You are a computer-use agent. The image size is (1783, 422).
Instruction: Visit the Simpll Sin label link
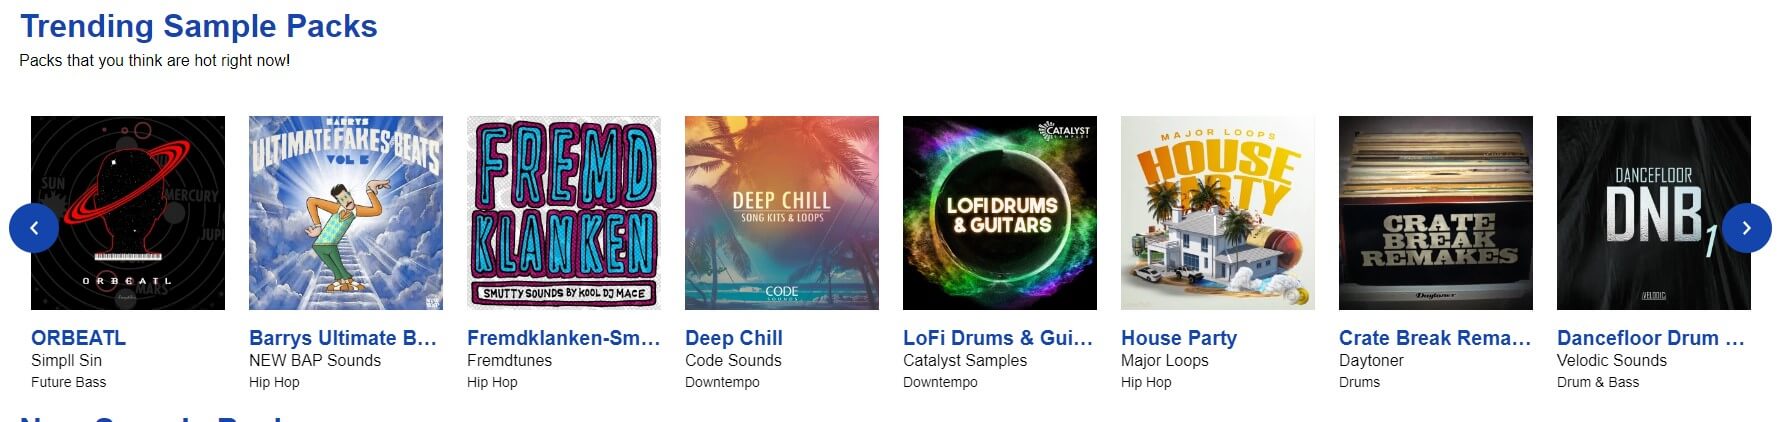66,360
